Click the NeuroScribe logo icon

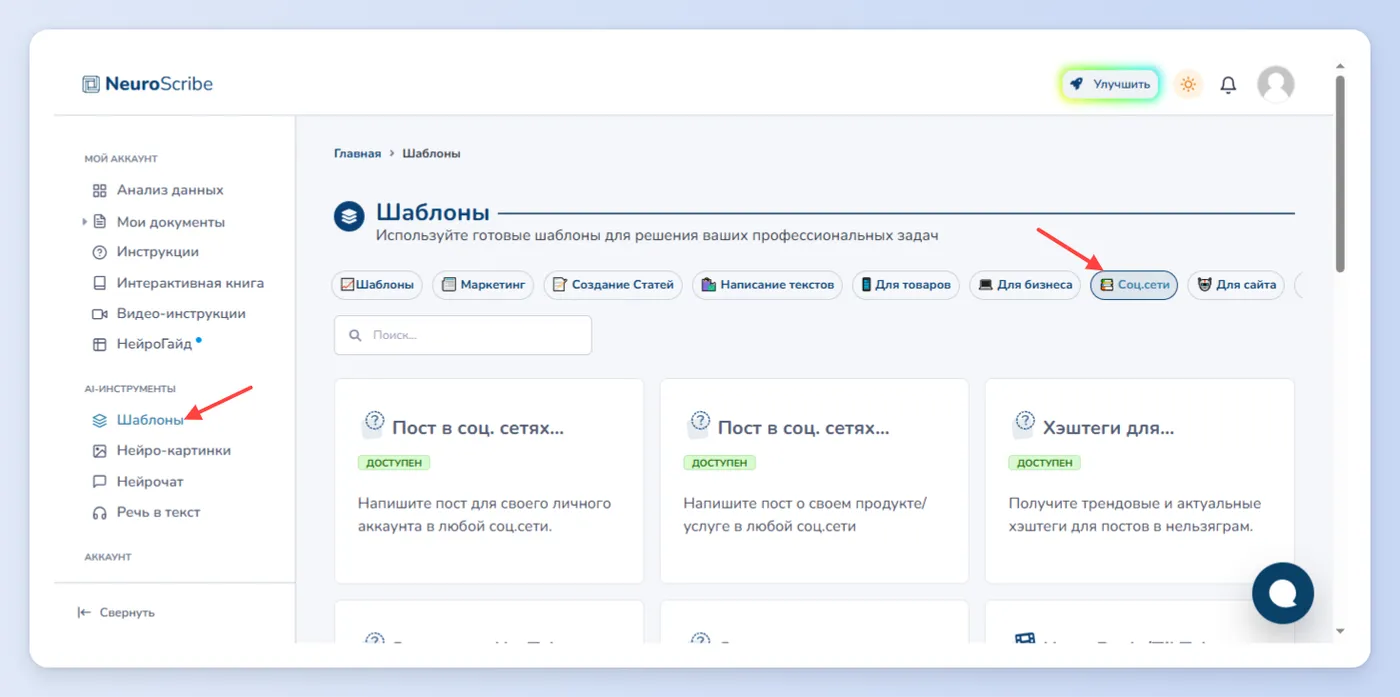(x=91, y=84)
